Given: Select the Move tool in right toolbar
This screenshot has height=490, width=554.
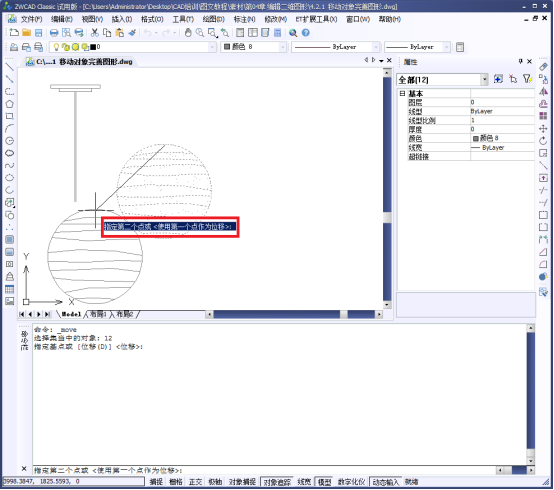Looking at the screenshot, I should 543,129.
